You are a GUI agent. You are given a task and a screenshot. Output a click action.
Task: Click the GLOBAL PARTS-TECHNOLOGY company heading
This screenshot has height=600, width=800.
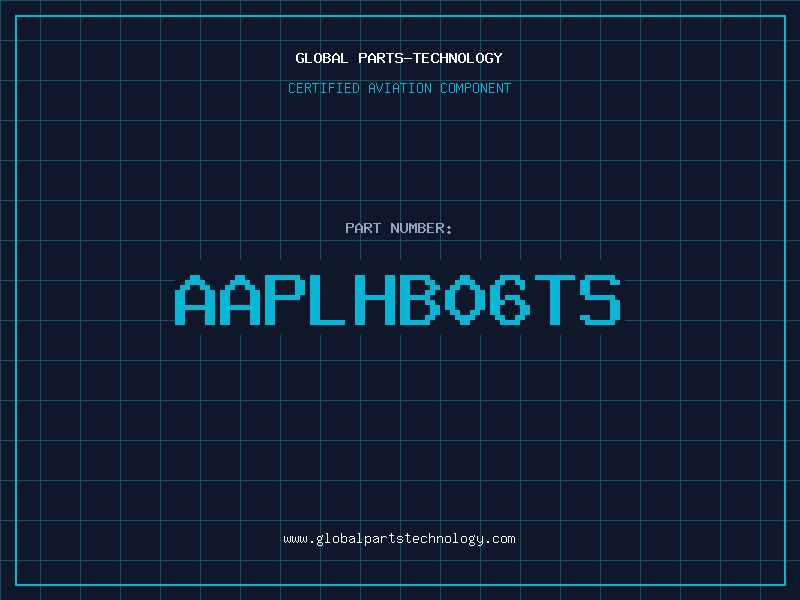399,58
